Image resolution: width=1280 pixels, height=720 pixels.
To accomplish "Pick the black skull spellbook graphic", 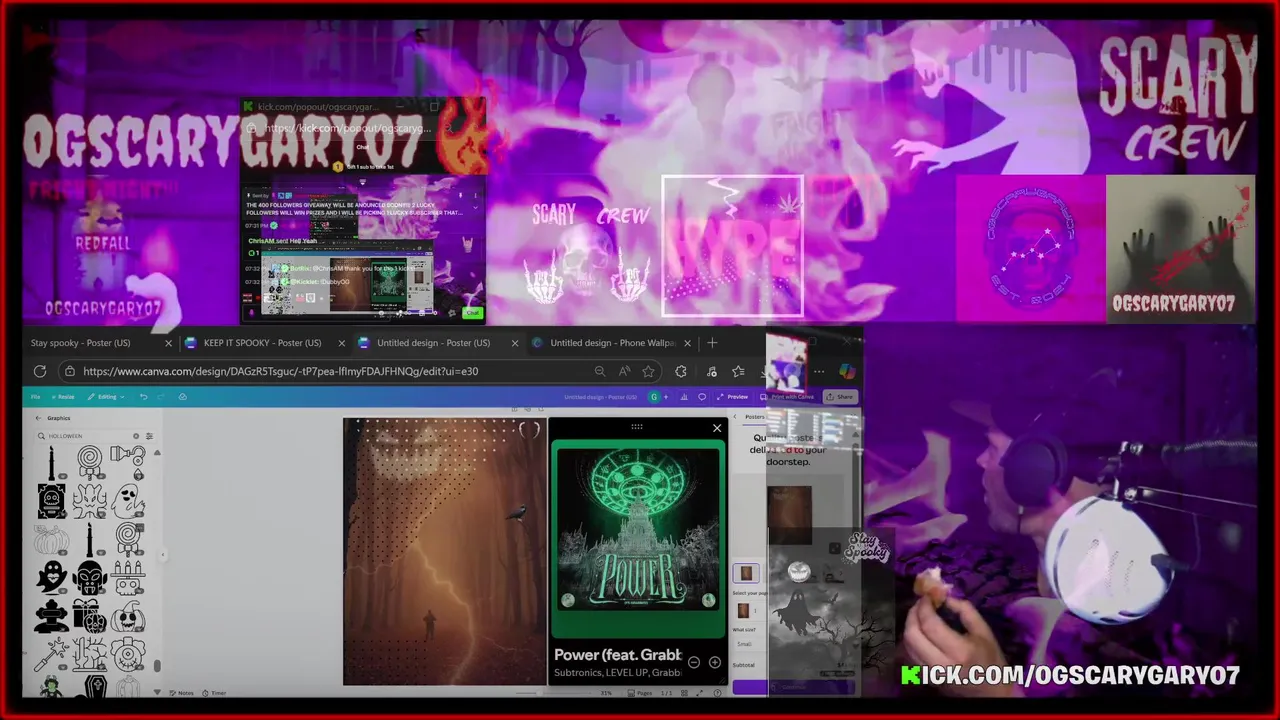I will [x=51, y=500].
